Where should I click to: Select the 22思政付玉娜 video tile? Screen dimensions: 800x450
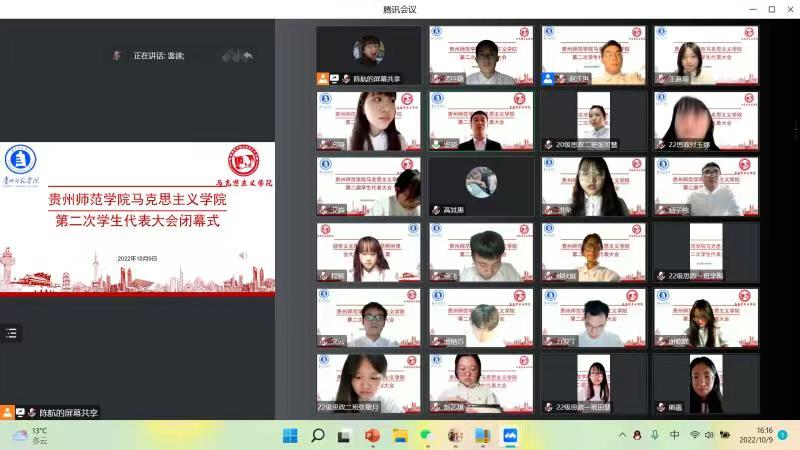coord(706,121)
